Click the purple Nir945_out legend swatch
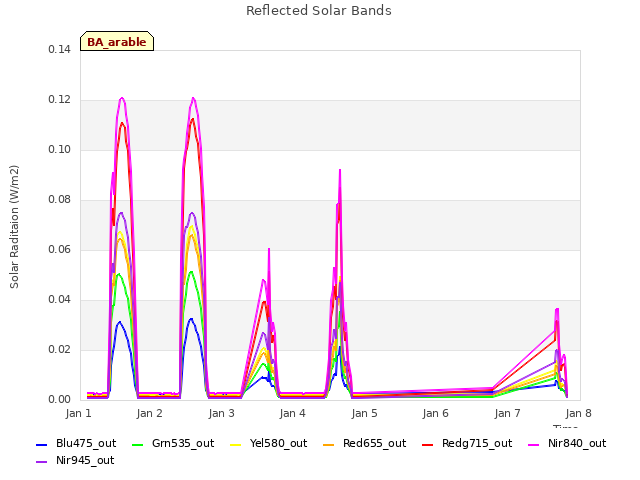 point(42,462)
